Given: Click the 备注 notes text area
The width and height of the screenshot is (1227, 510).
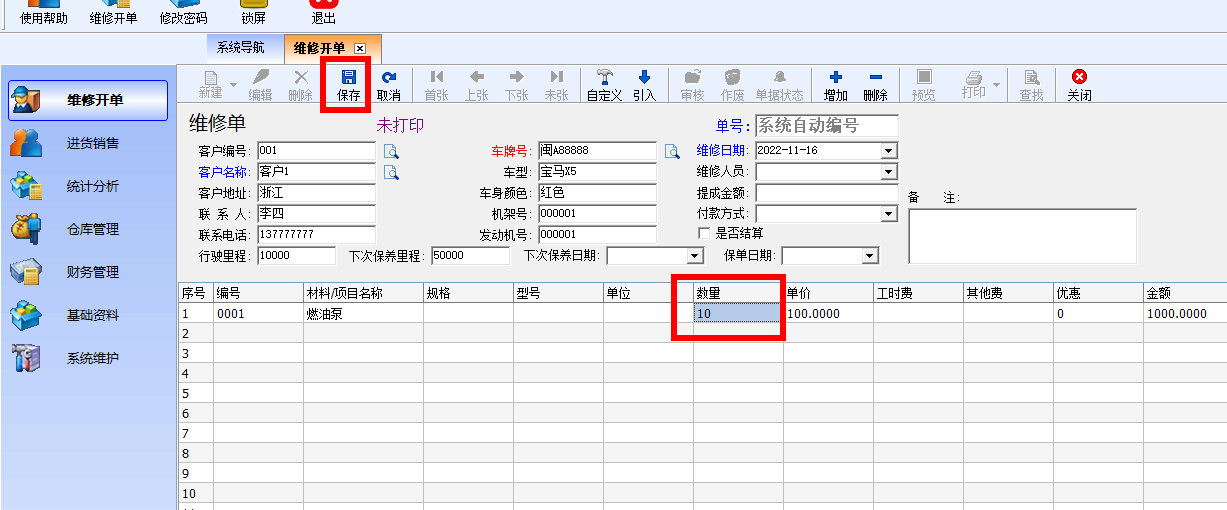Looking at the screenshot, I should [x=1022, y=236].
